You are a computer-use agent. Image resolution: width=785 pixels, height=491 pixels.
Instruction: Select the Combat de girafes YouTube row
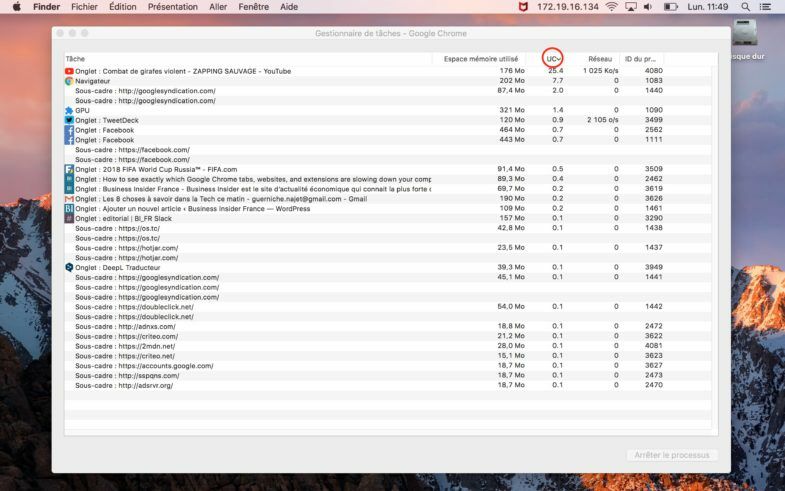tap(388, 71)
